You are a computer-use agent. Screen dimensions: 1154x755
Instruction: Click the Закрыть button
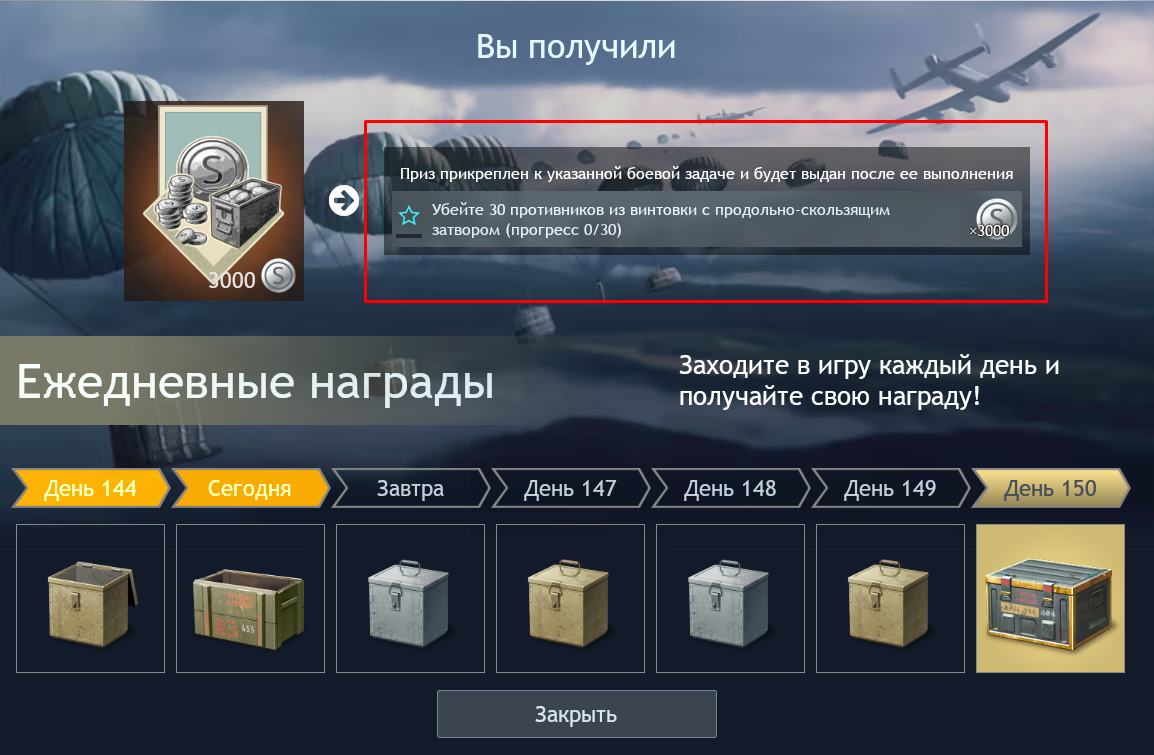pos(576,714)
